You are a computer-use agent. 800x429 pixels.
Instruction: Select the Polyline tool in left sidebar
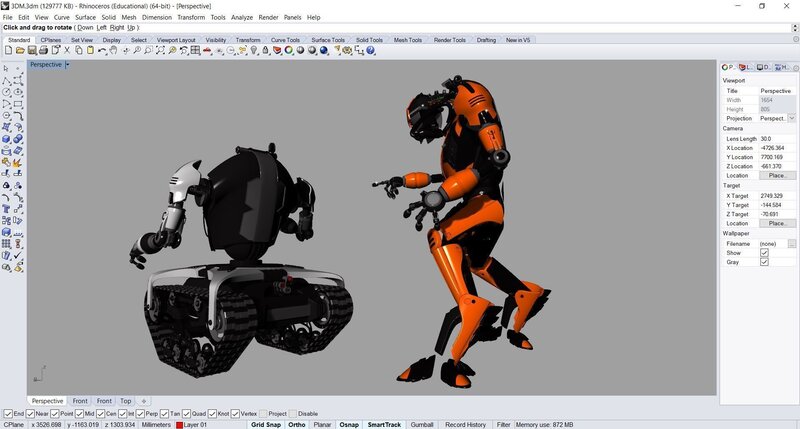tap(7, 80)
